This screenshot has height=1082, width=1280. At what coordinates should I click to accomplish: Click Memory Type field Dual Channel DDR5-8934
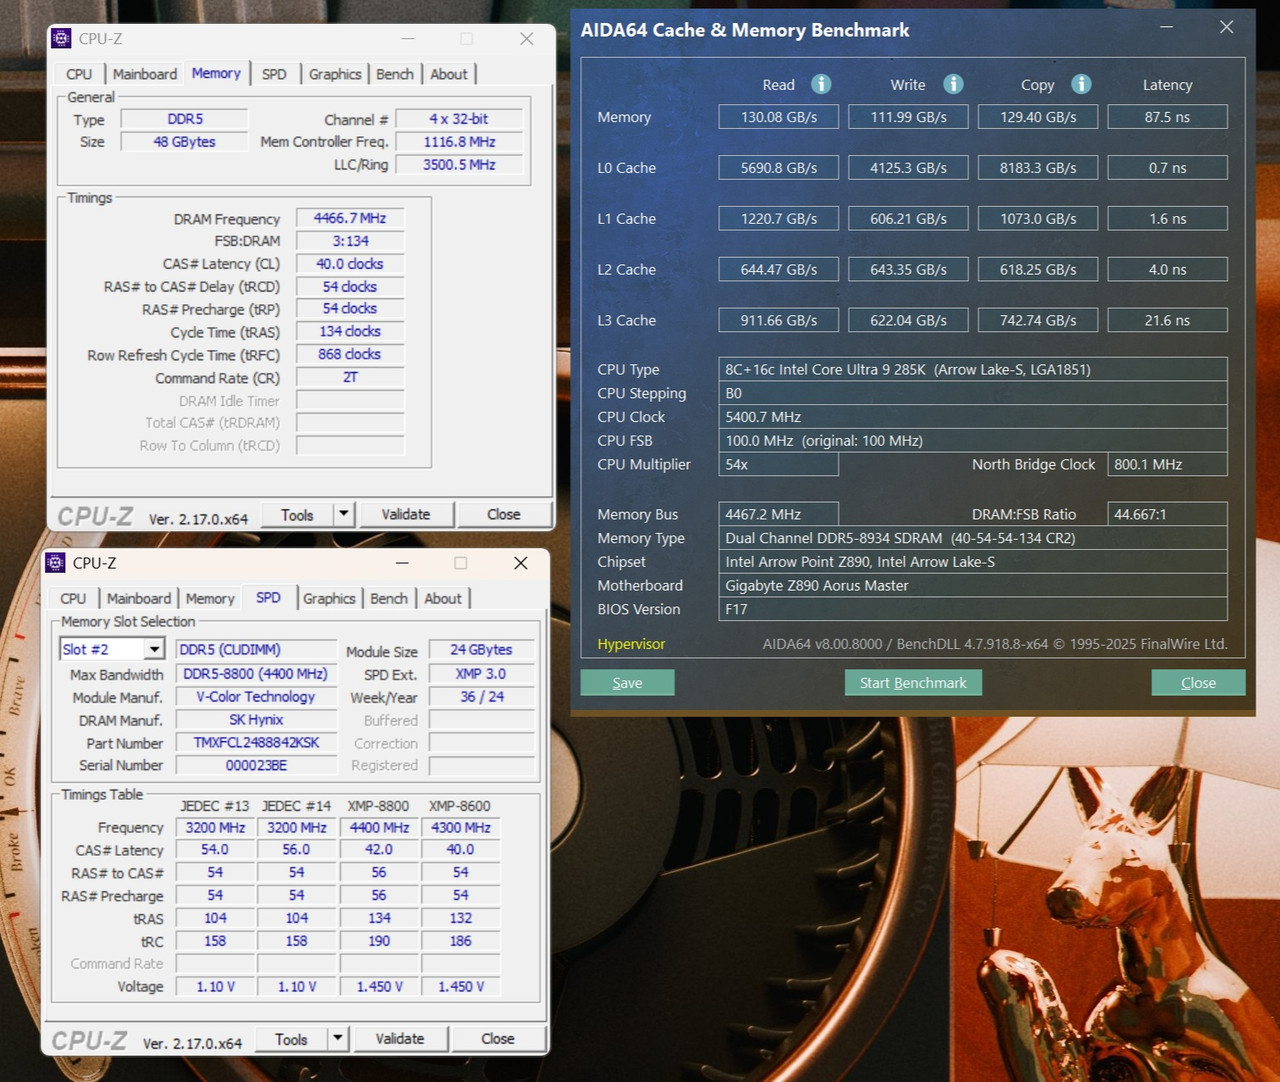coord(973,538)
